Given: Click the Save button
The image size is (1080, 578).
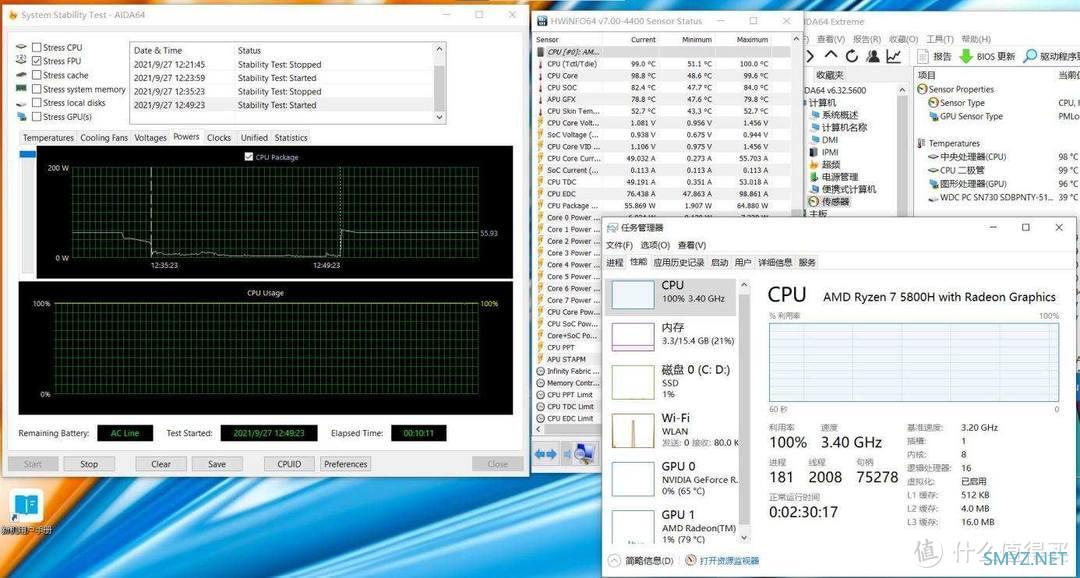Looking at the screenshot, I should (x=217, y=464).
